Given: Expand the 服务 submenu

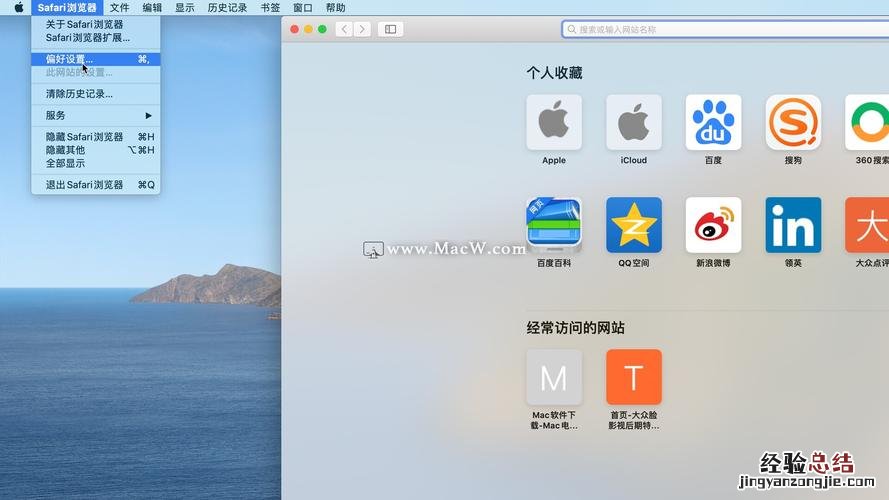Looking at the screenshot, I should (96, 116).
